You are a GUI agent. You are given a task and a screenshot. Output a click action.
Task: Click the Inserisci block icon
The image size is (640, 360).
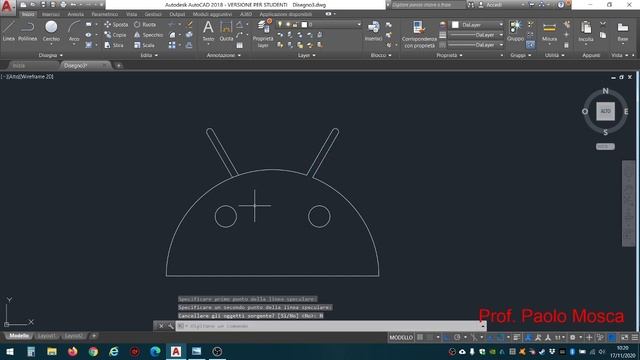pyautogui.click(x=373, y=31)
